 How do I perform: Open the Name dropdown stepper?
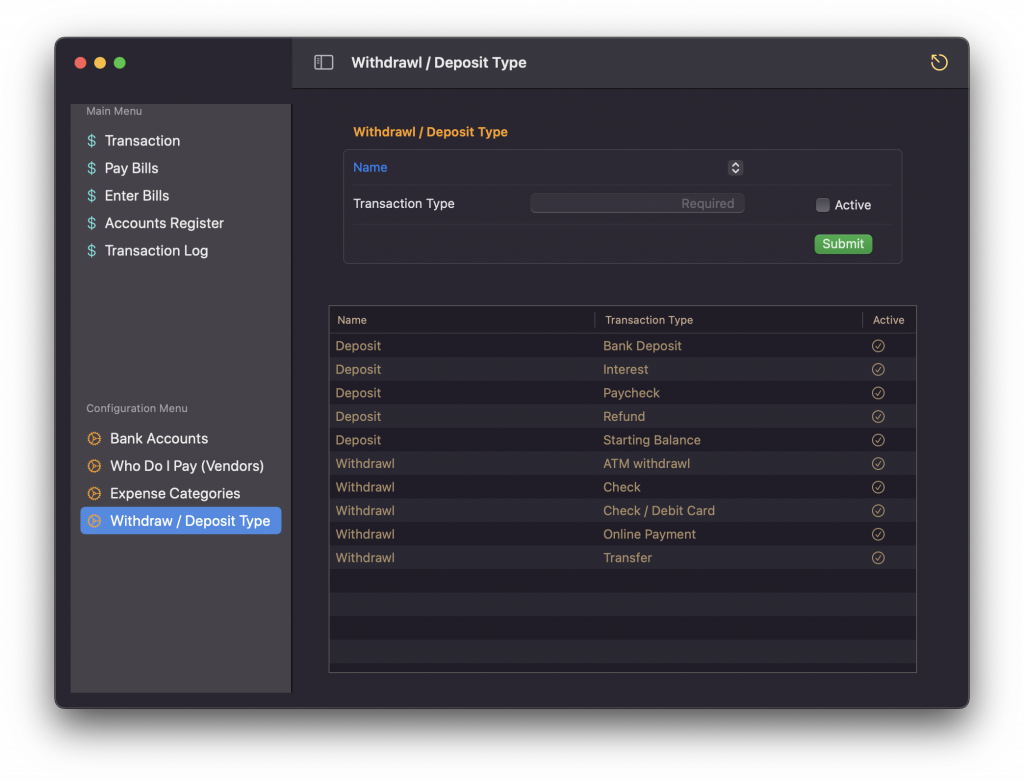735,168
